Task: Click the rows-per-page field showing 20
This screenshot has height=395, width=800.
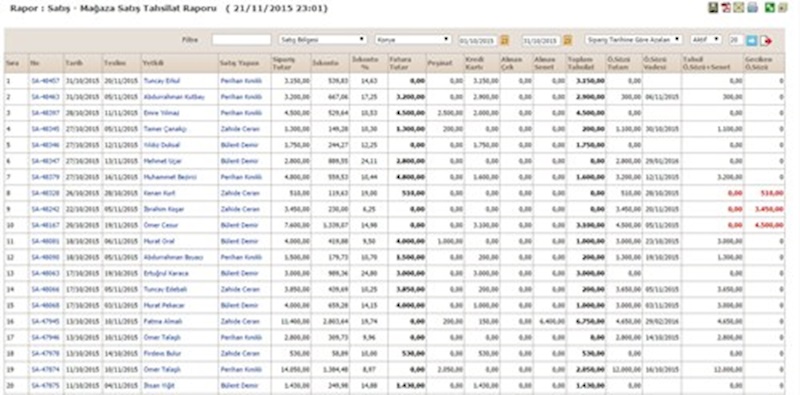Action: coord(736,40)
